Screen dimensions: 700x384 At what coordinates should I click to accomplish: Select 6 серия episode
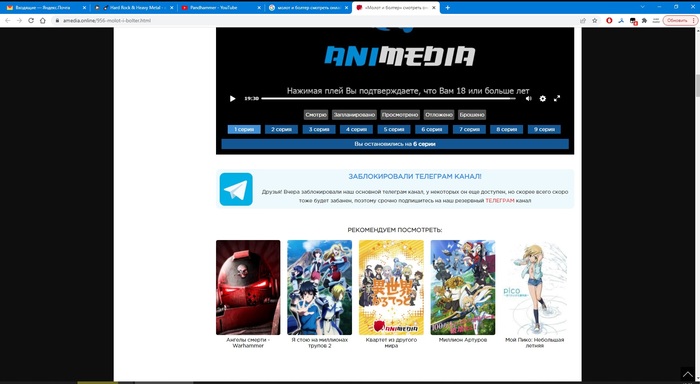click(432, 129)
